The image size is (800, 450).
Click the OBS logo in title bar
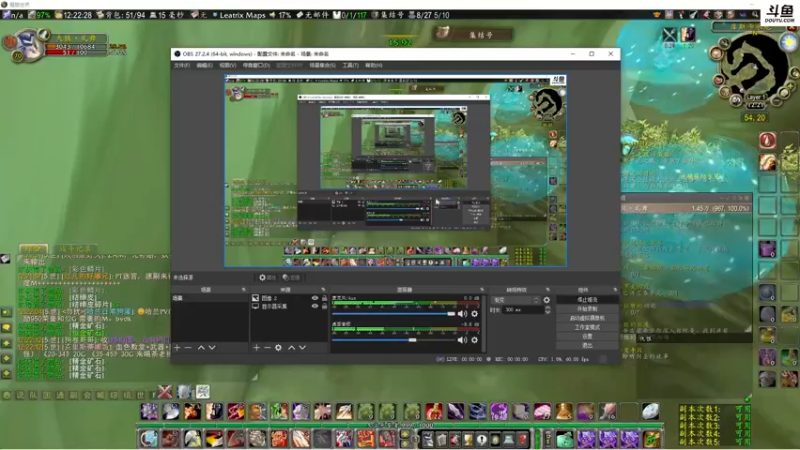(x=177, y=54)
